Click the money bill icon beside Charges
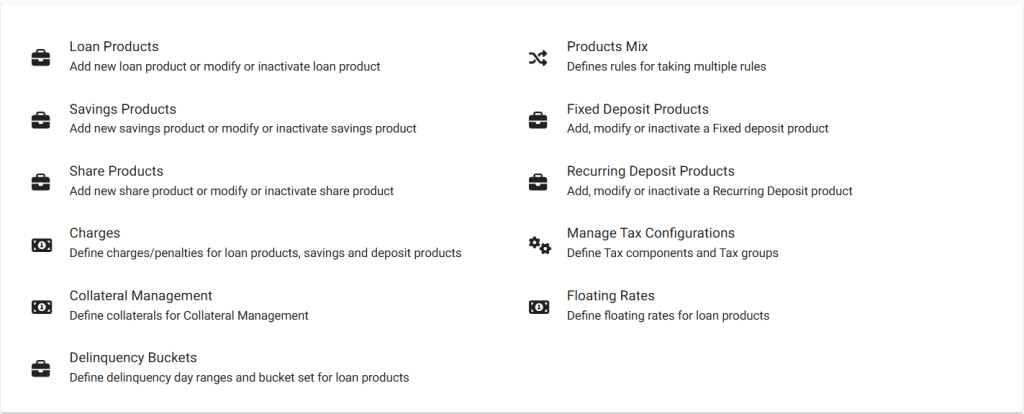The image size is (1024, 414). click(41, 245)
